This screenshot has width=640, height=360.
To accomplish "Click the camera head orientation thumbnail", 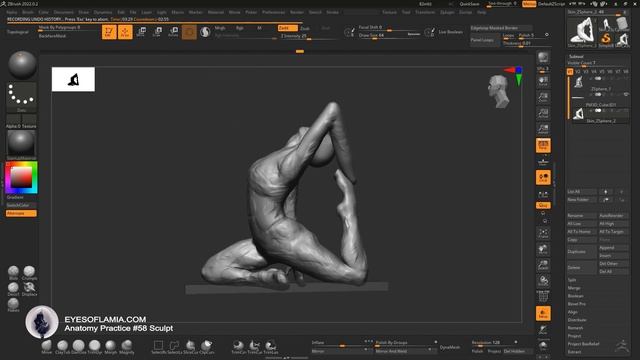I will [498, 91].
